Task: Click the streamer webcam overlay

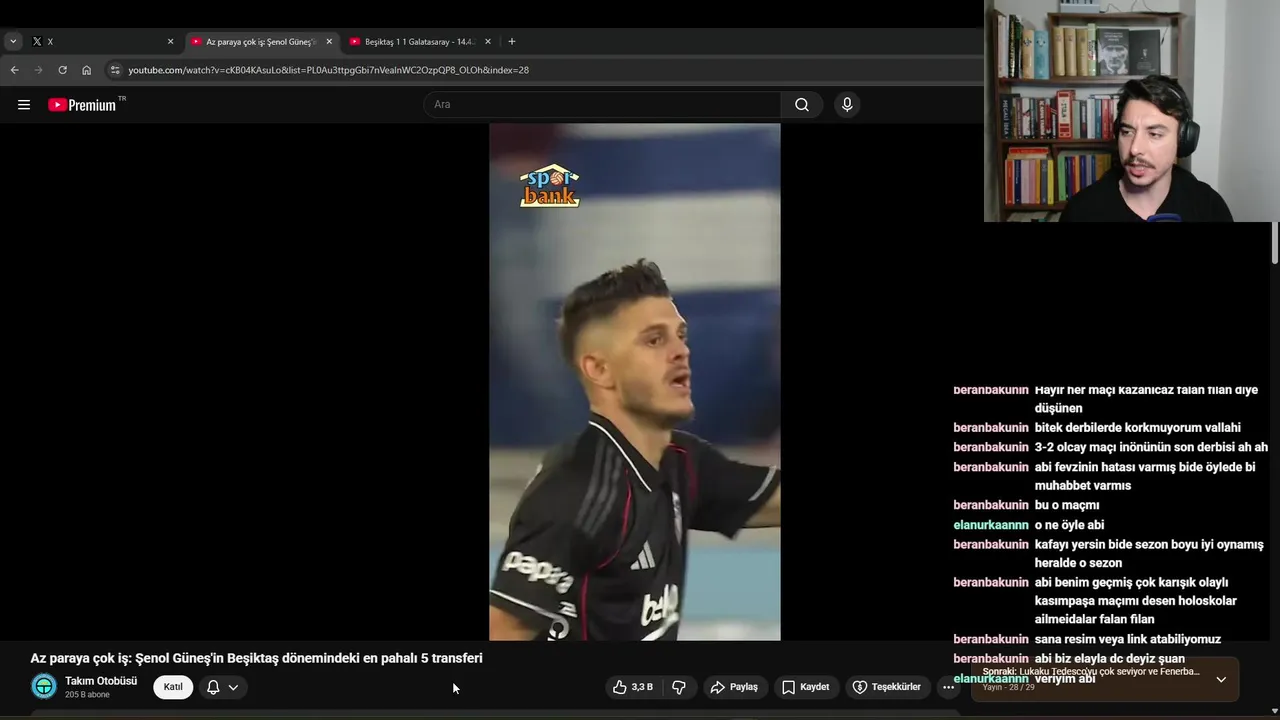Action: click(1132, 111)
